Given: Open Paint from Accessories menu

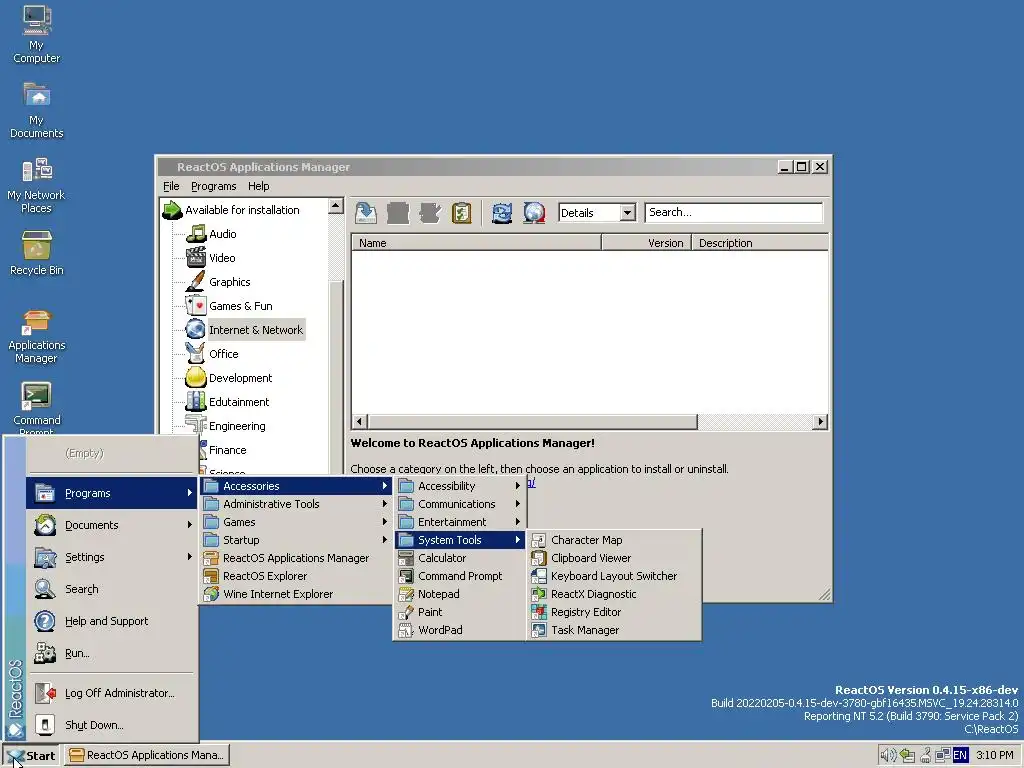Looking at the screenshot, I should coord(460,612).
